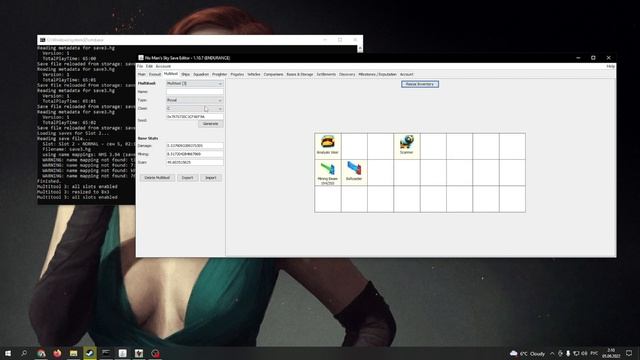Open File Explorer from the taskbar
The width and height of the screenshot is (640, 360).
click(73, 353)
